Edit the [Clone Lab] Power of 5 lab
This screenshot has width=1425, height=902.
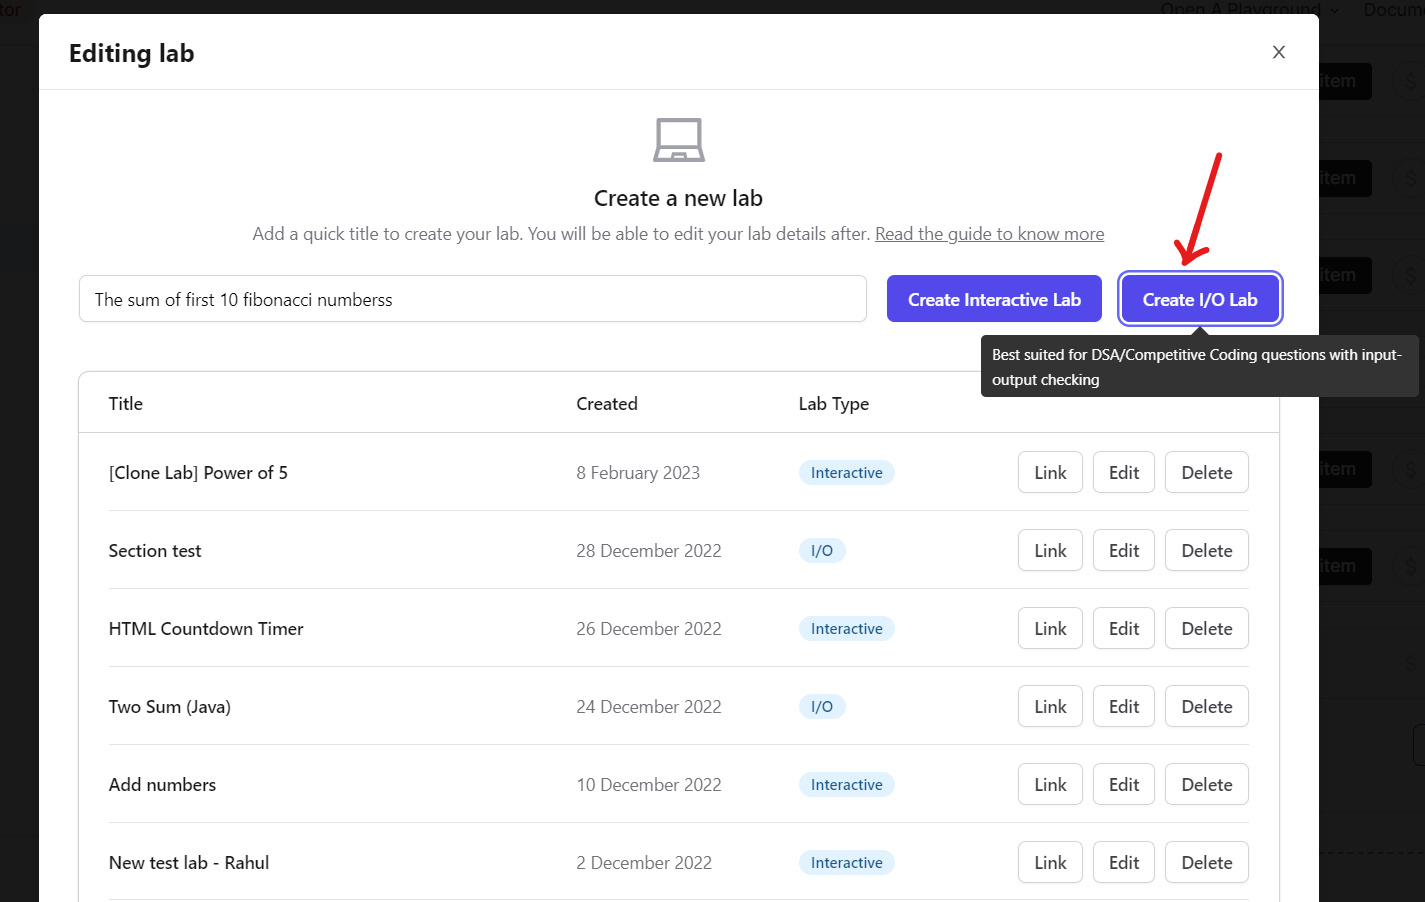(1123, 473)
